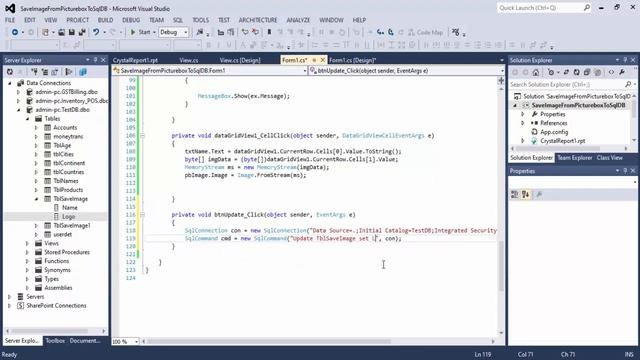Switch to the Class View tab

click(609, 158)
